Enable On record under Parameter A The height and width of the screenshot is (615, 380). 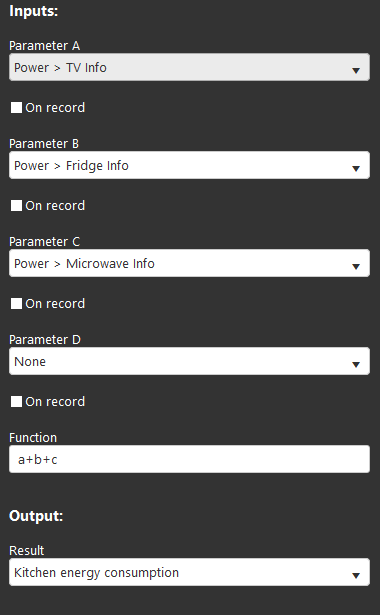pyautogui.click(x=16, y=107)
